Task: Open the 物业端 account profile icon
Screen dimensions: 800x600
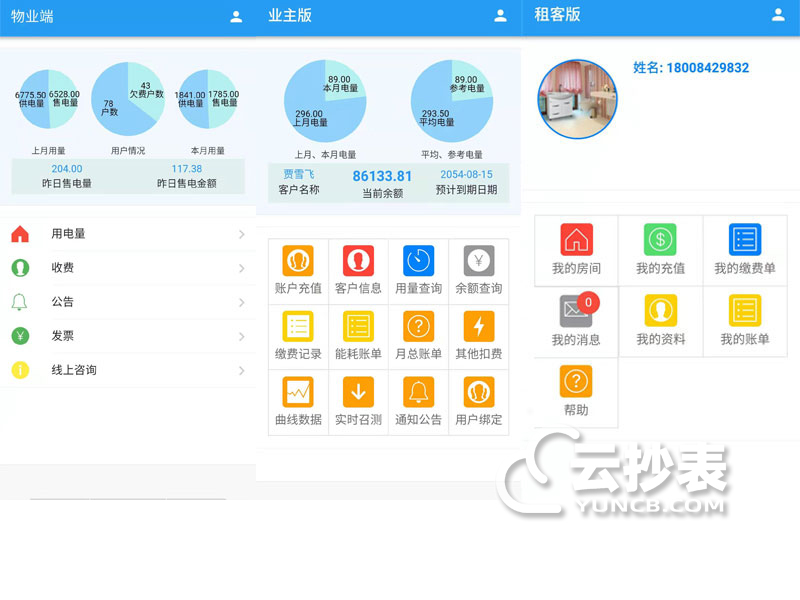Action: point(233,16)
